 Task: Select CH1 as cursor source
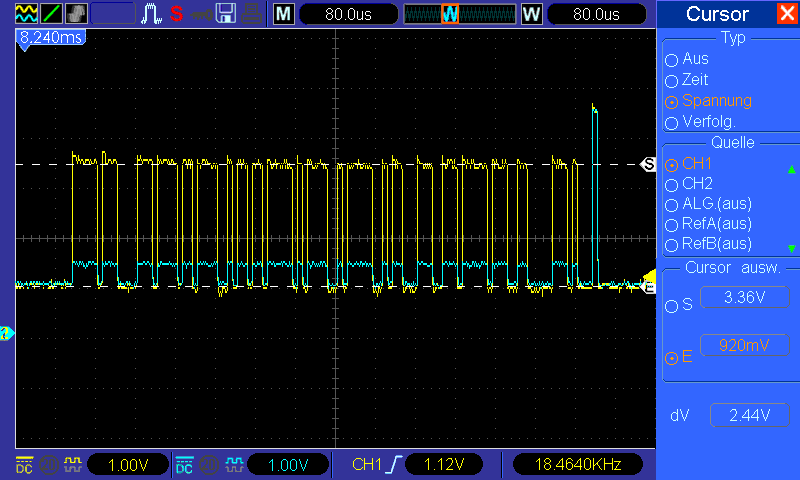pyautogui.click(x=688, y=164)
